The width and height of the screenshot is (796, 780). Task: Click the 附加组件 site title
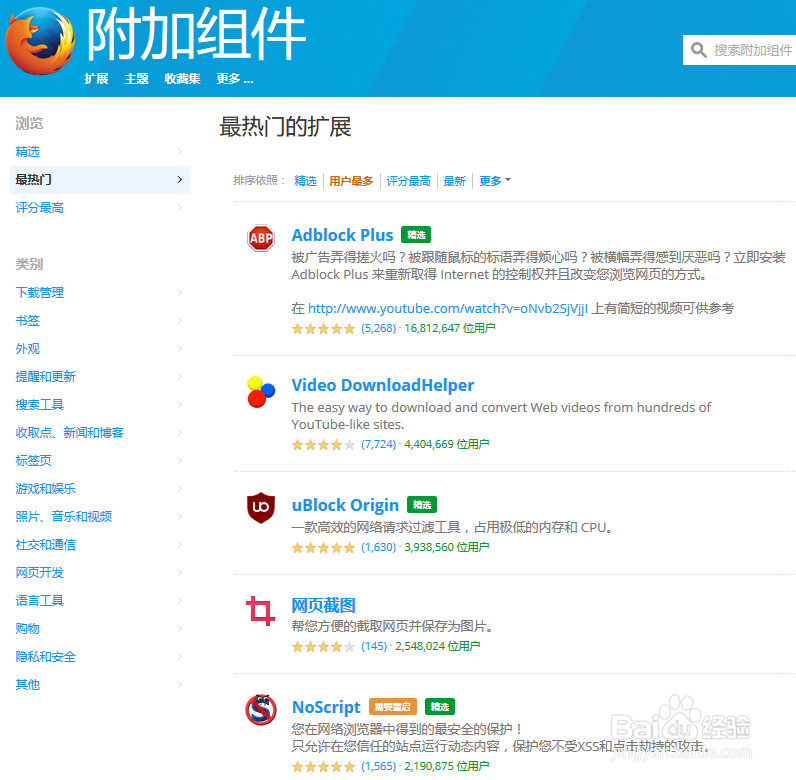(196, 35)
